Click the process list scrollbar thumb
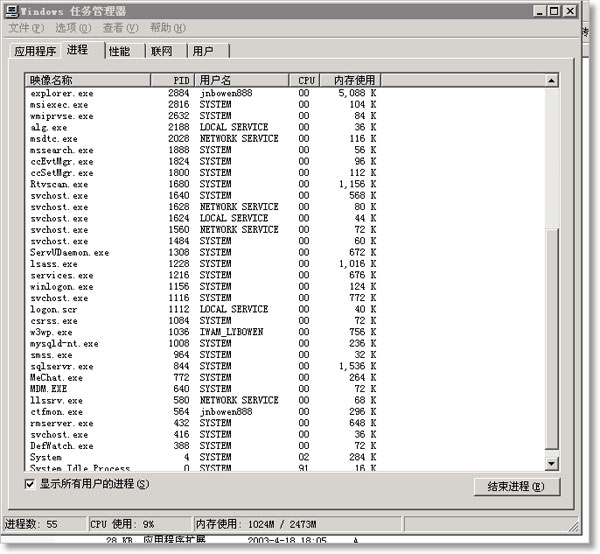This screenshot has width=600, height=554. 551,339
